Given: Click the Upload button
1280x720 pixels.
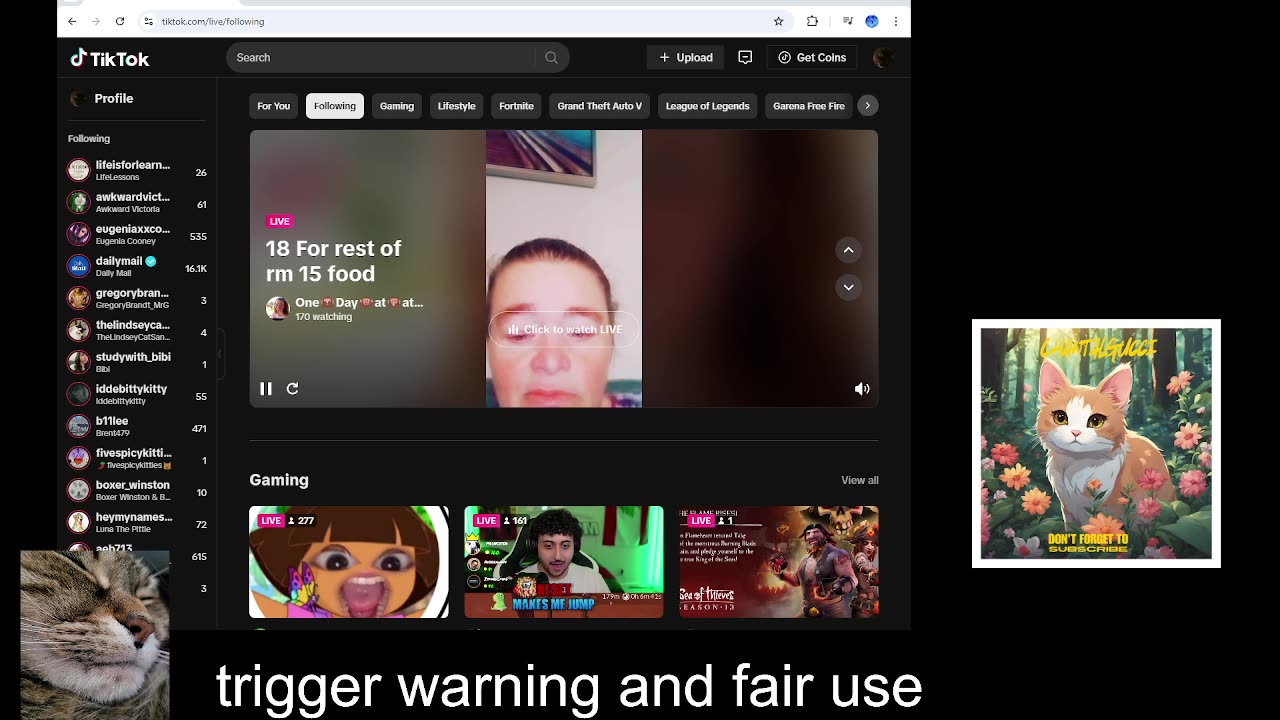Looking at the screenshot, I should tap(686, 58).
